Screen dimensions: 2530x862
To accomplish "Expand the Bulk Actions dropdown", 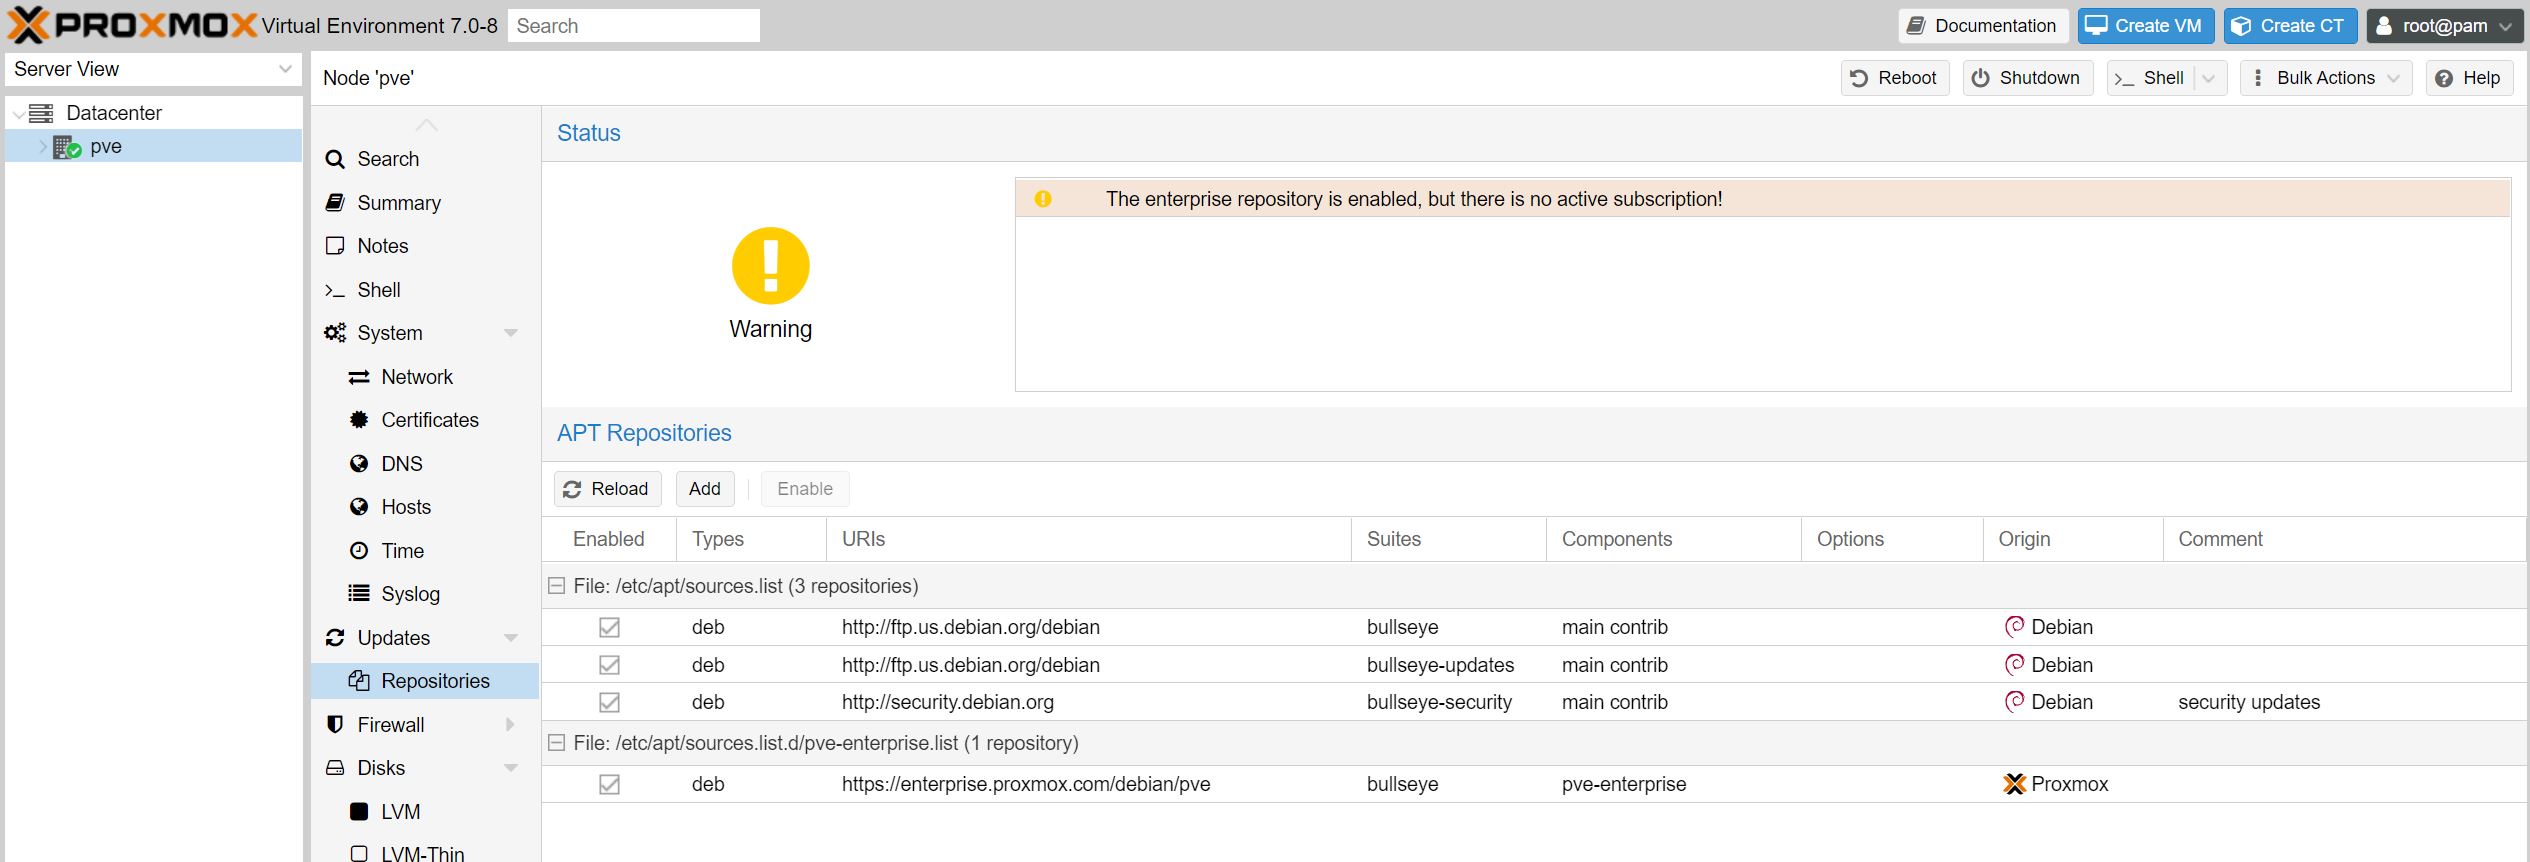I will coord(2325,78).
